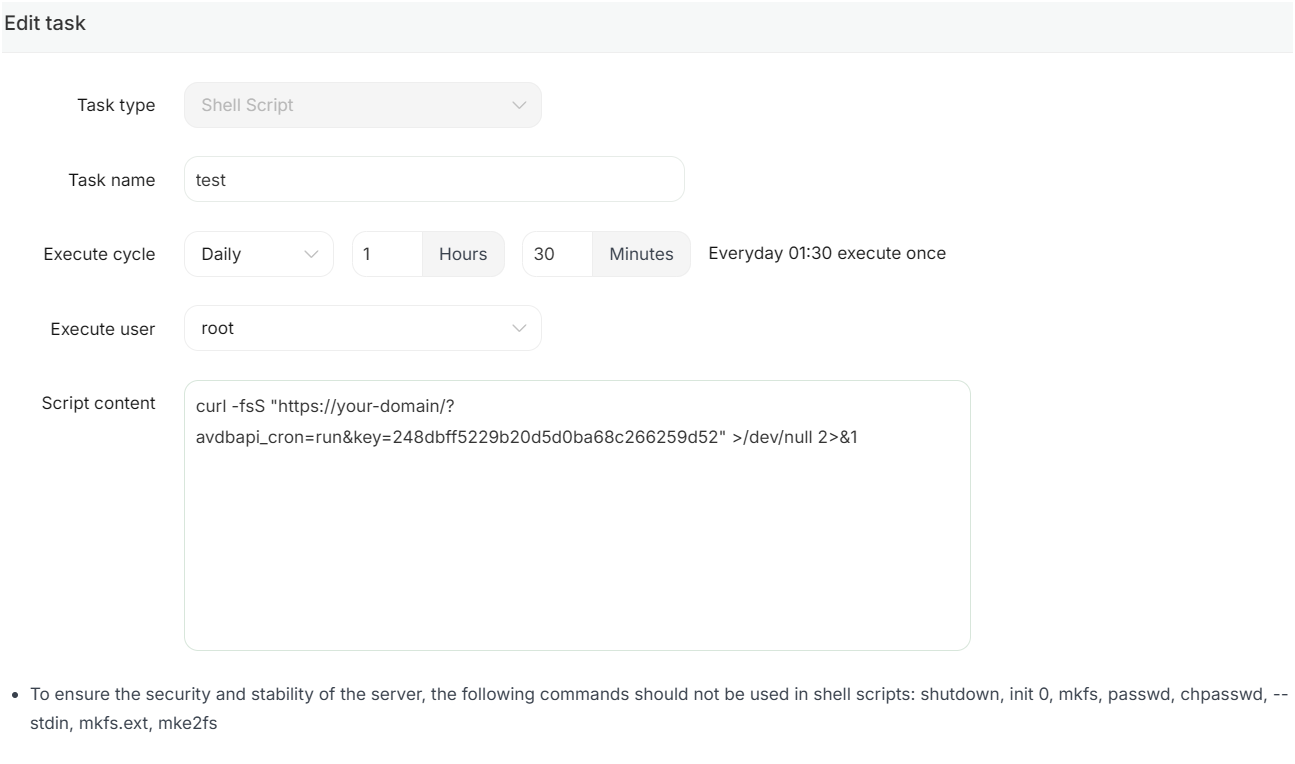Click the chevron arrow in Task type dropdown
This screenshot has width=1295, height=764.
(518, 105)
